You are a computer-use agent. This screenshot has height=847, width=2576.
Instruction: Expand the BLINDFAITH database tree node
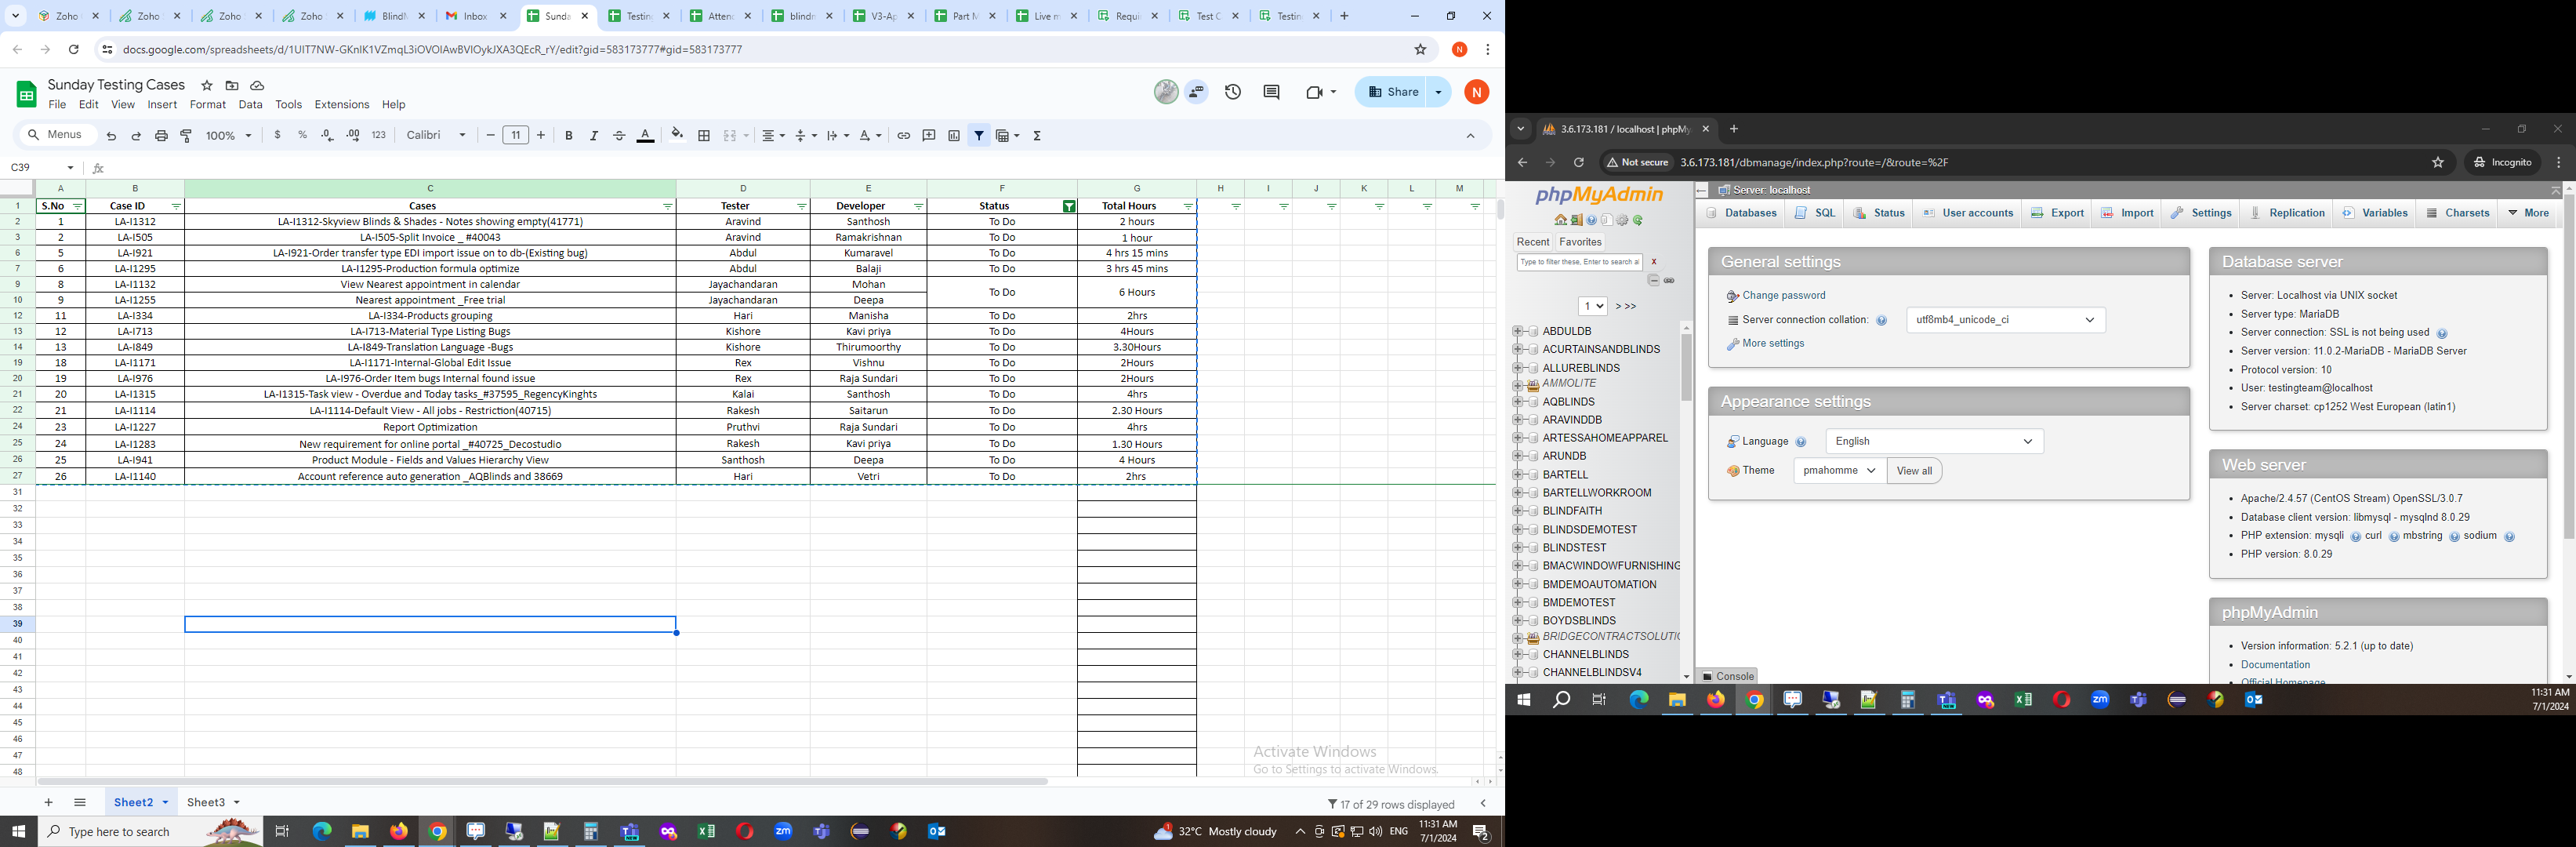tap(1518, 511)
